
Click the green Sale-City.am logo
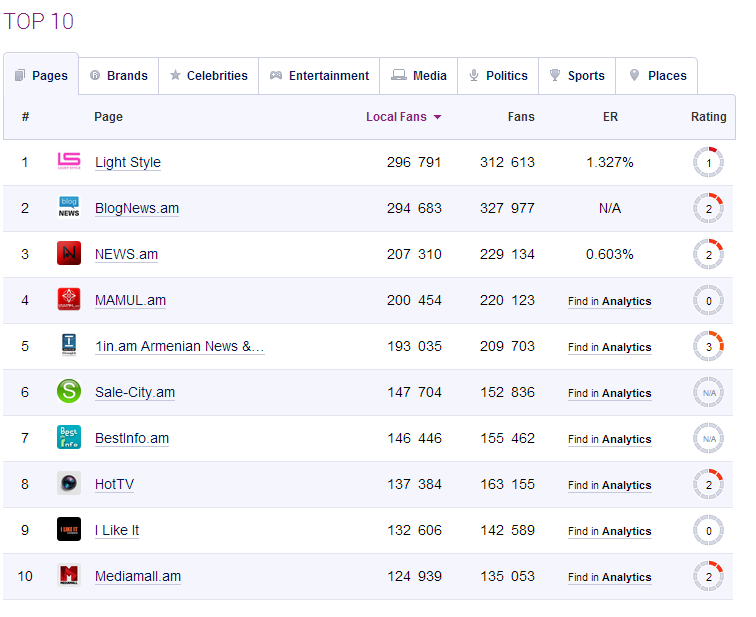pos(69,392)
